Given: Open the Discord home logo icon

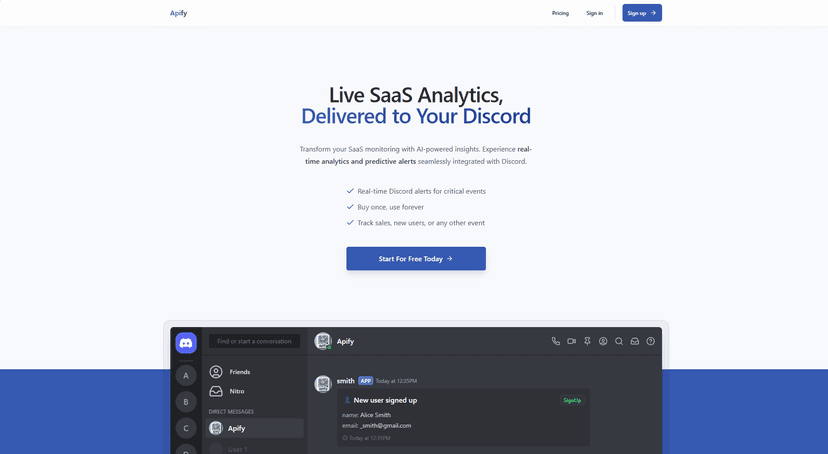Looking at the screenshot, I should coord(186,343).
